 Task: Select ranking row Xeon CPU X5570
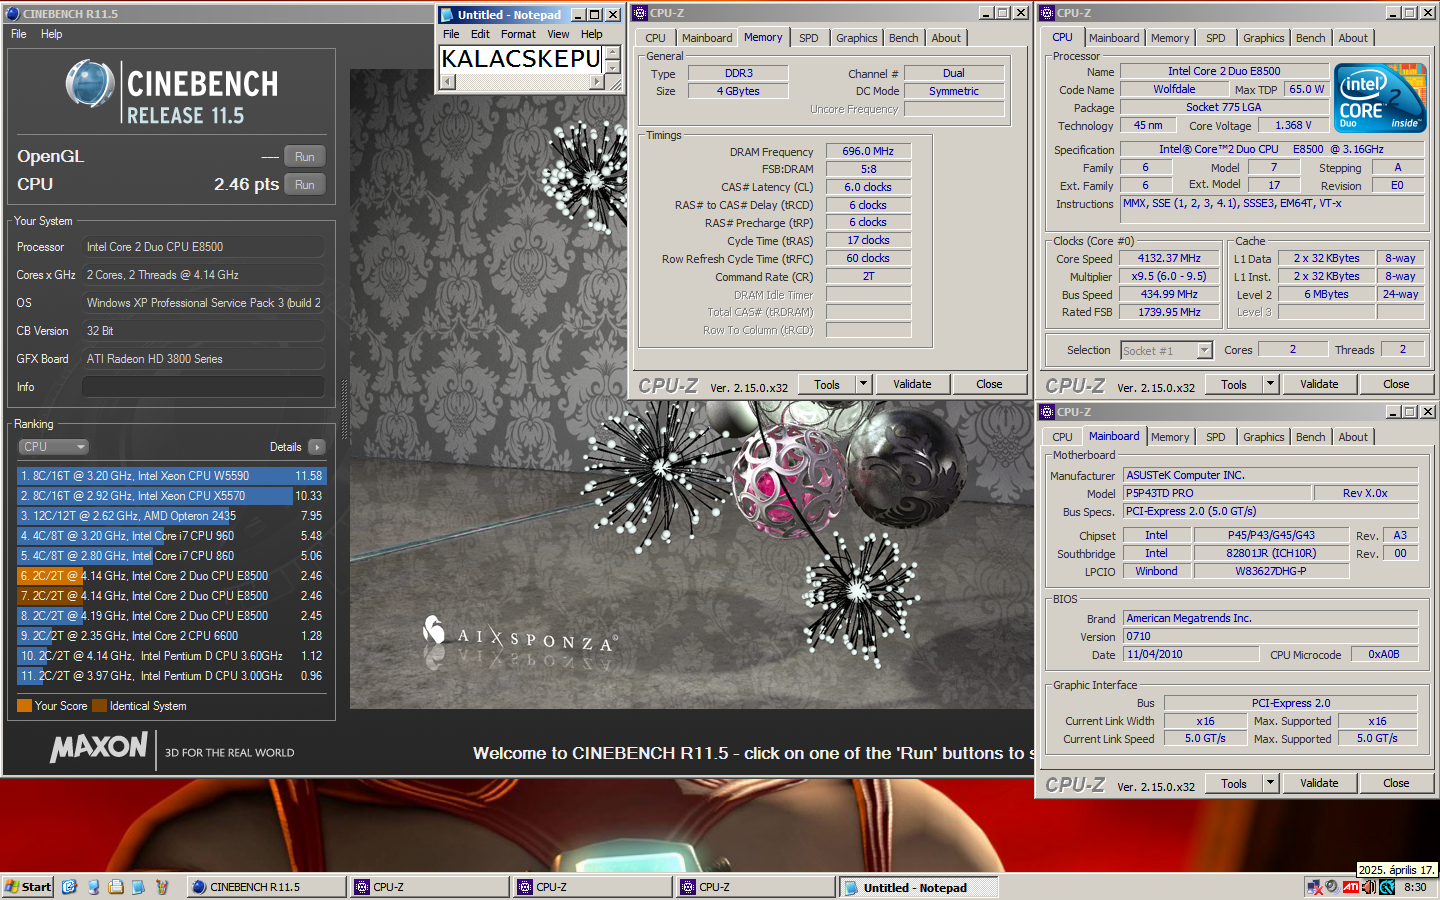[x=172, y=496]
